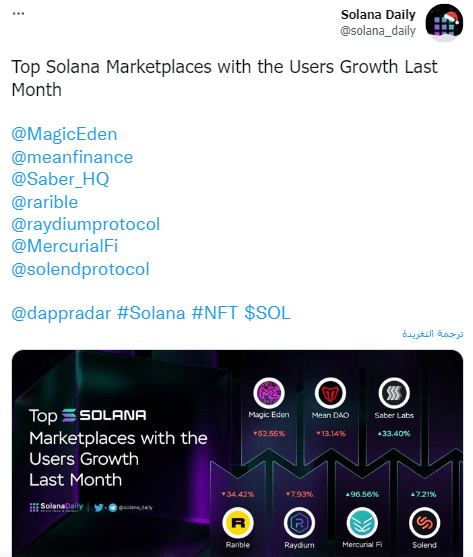The image size is (473, 557).
Task: Click the Mercurial Fi logo icon
Action: (362, 523)
